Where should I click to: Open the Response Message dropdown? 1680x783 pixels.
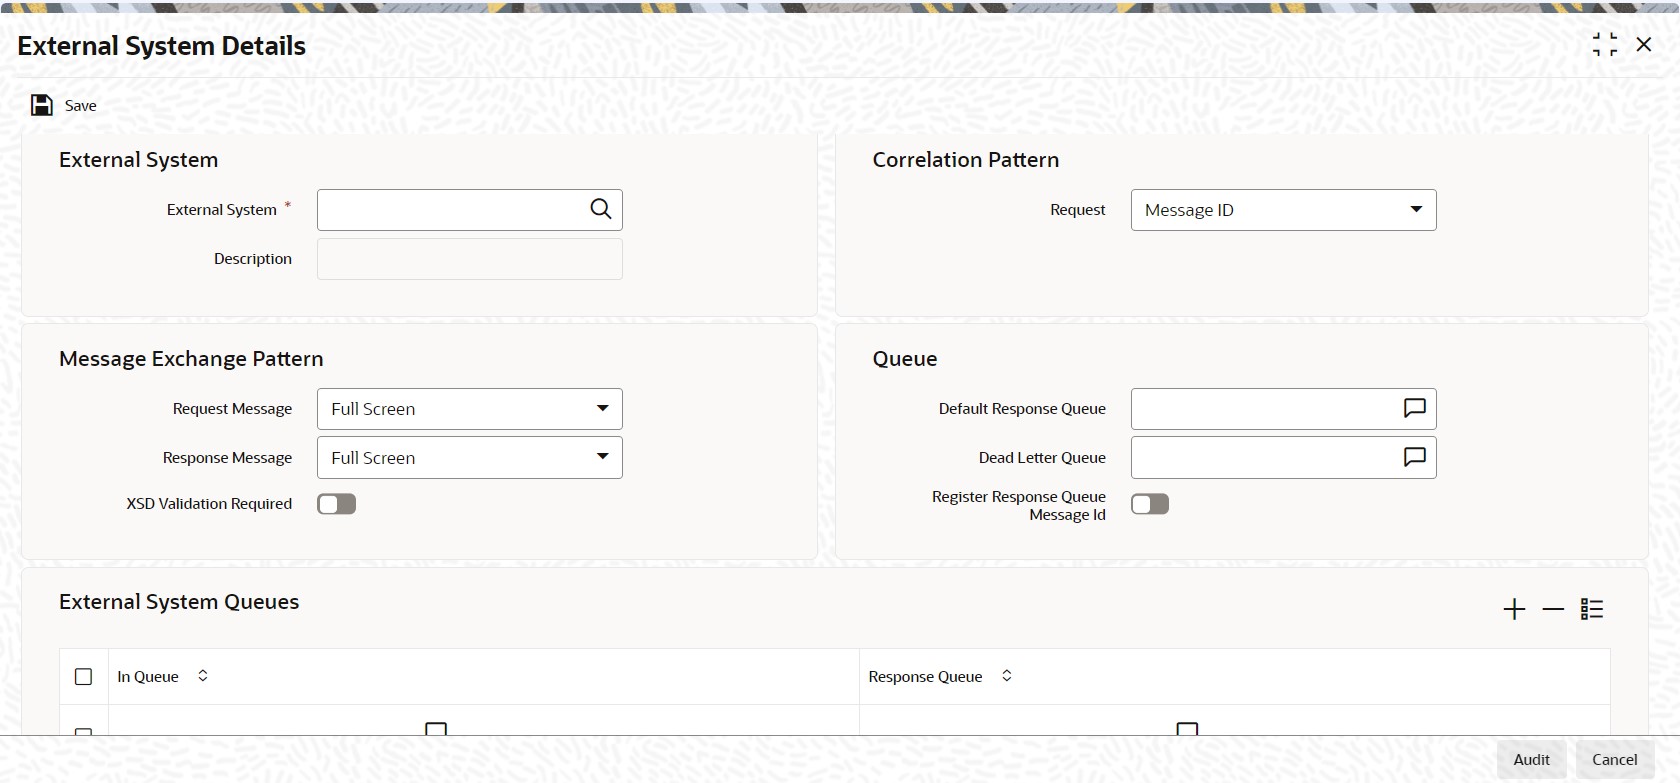(x=469, y=457)
